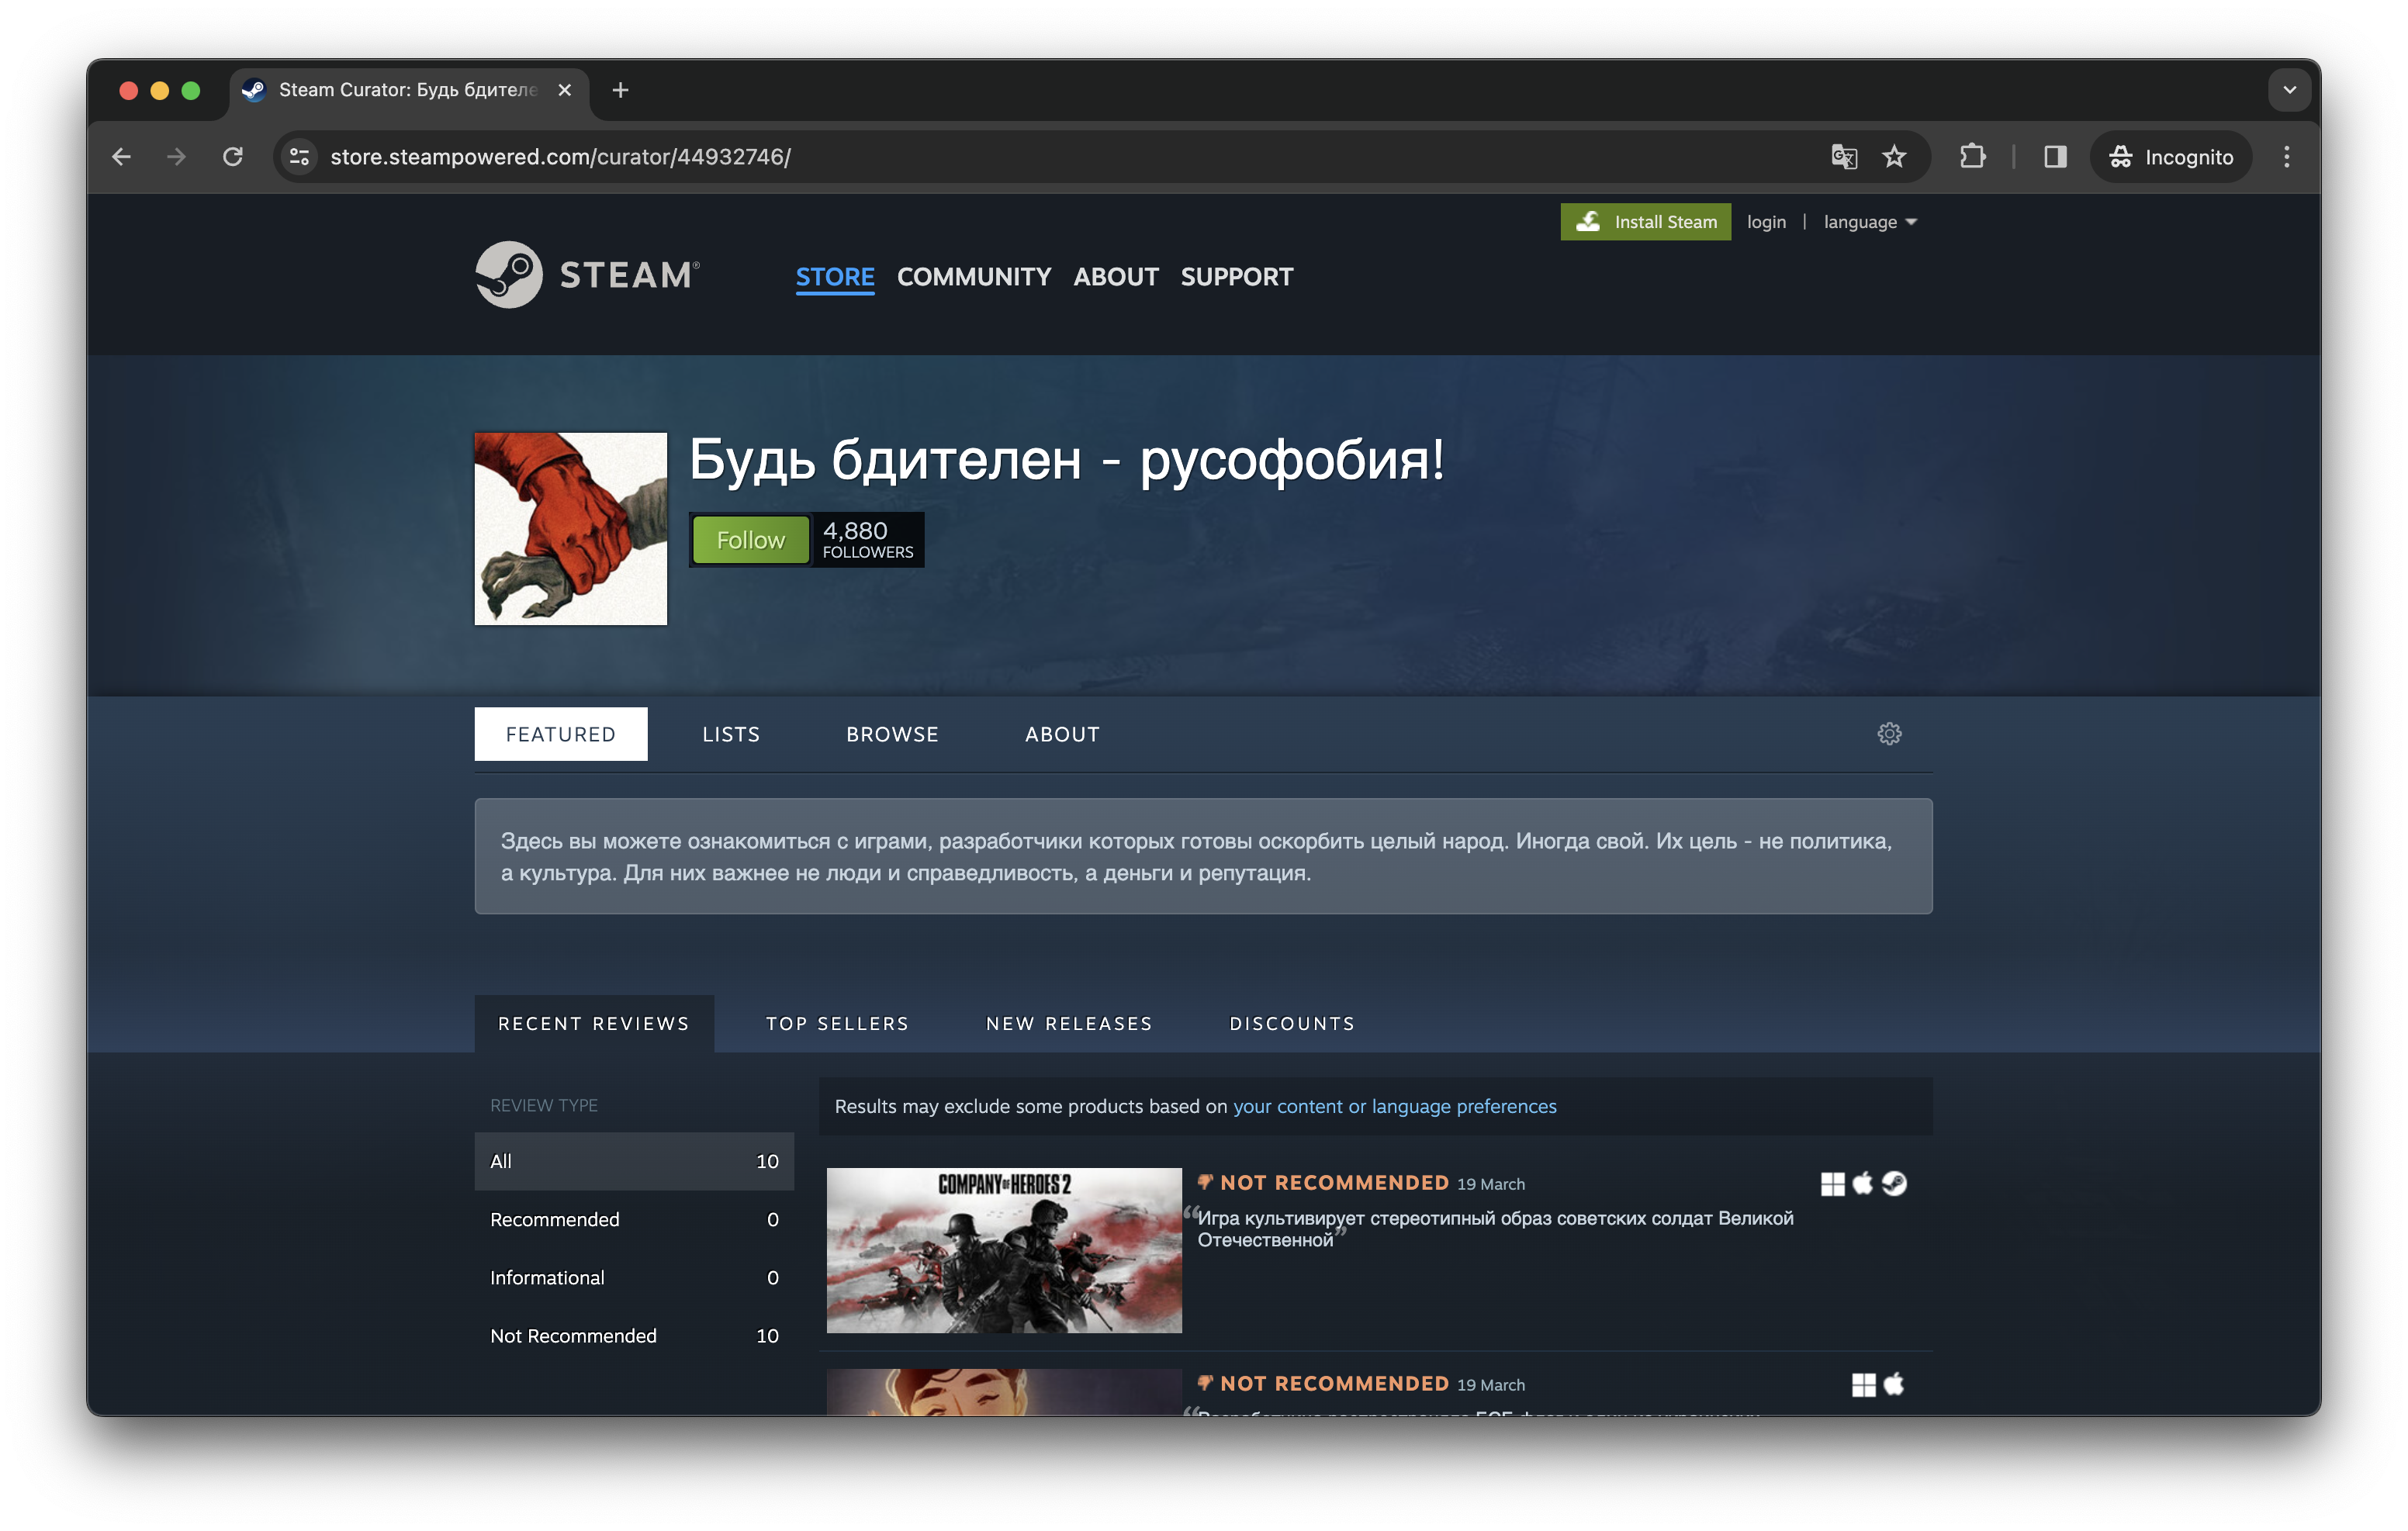Open Chrome three-dot menu

coord(2286,157)
